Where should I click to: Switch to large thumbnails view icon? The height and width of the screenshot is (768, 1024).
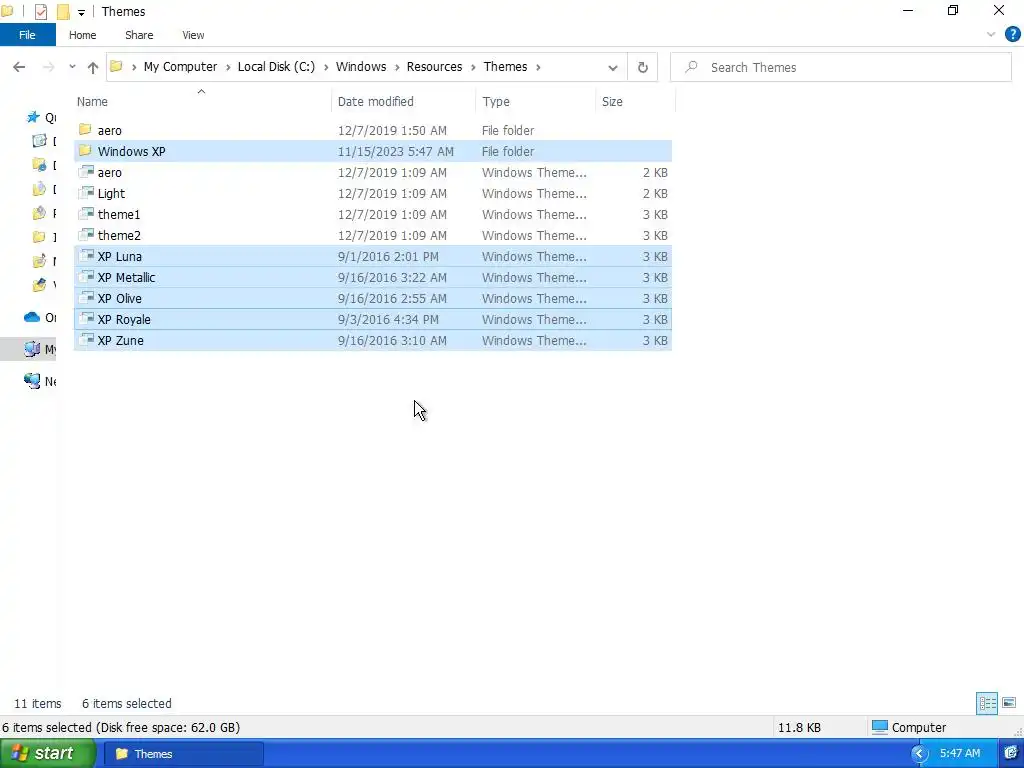click(1009, 703)
